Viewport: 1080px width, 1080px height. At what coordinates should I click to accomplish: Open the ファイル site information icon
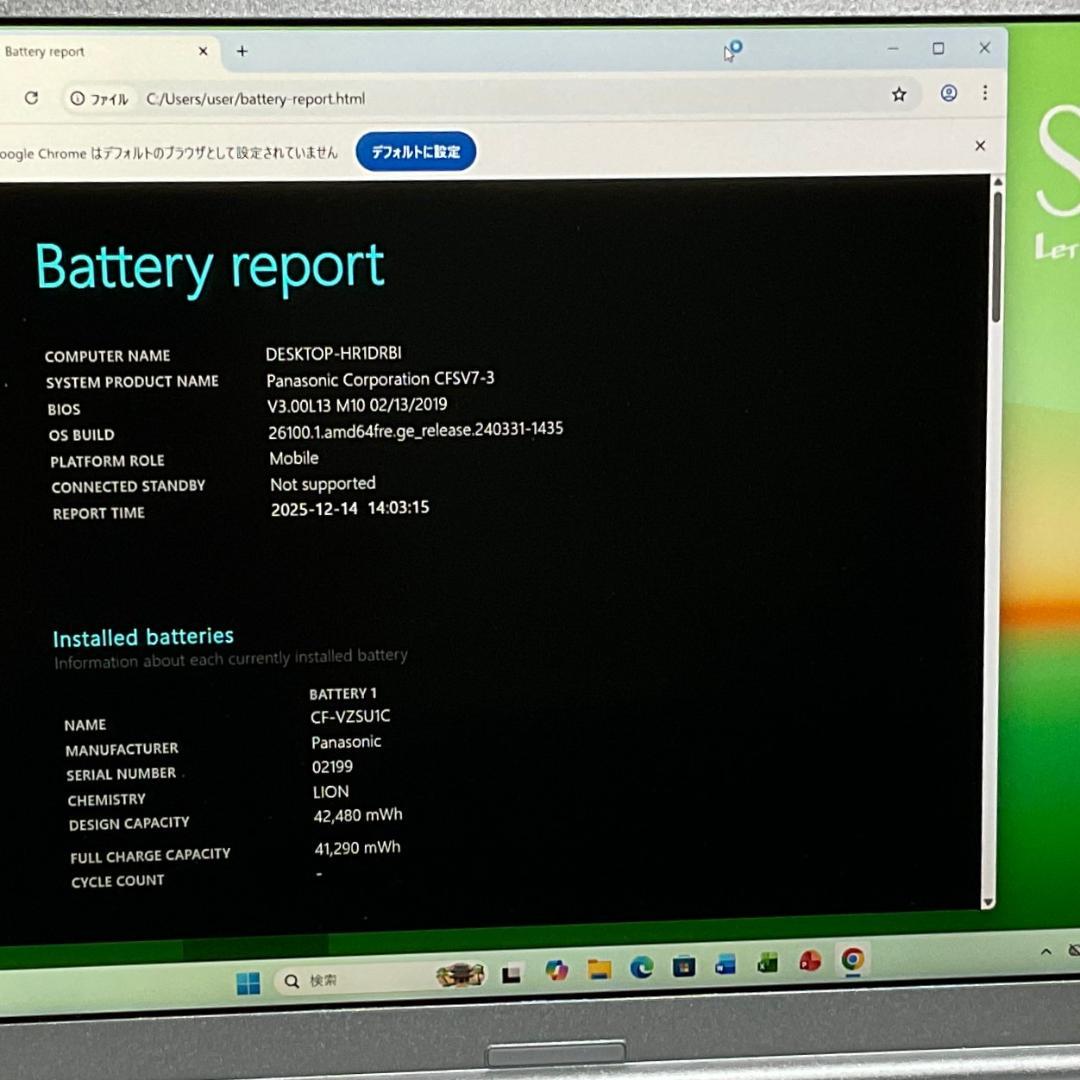point(76,98)
